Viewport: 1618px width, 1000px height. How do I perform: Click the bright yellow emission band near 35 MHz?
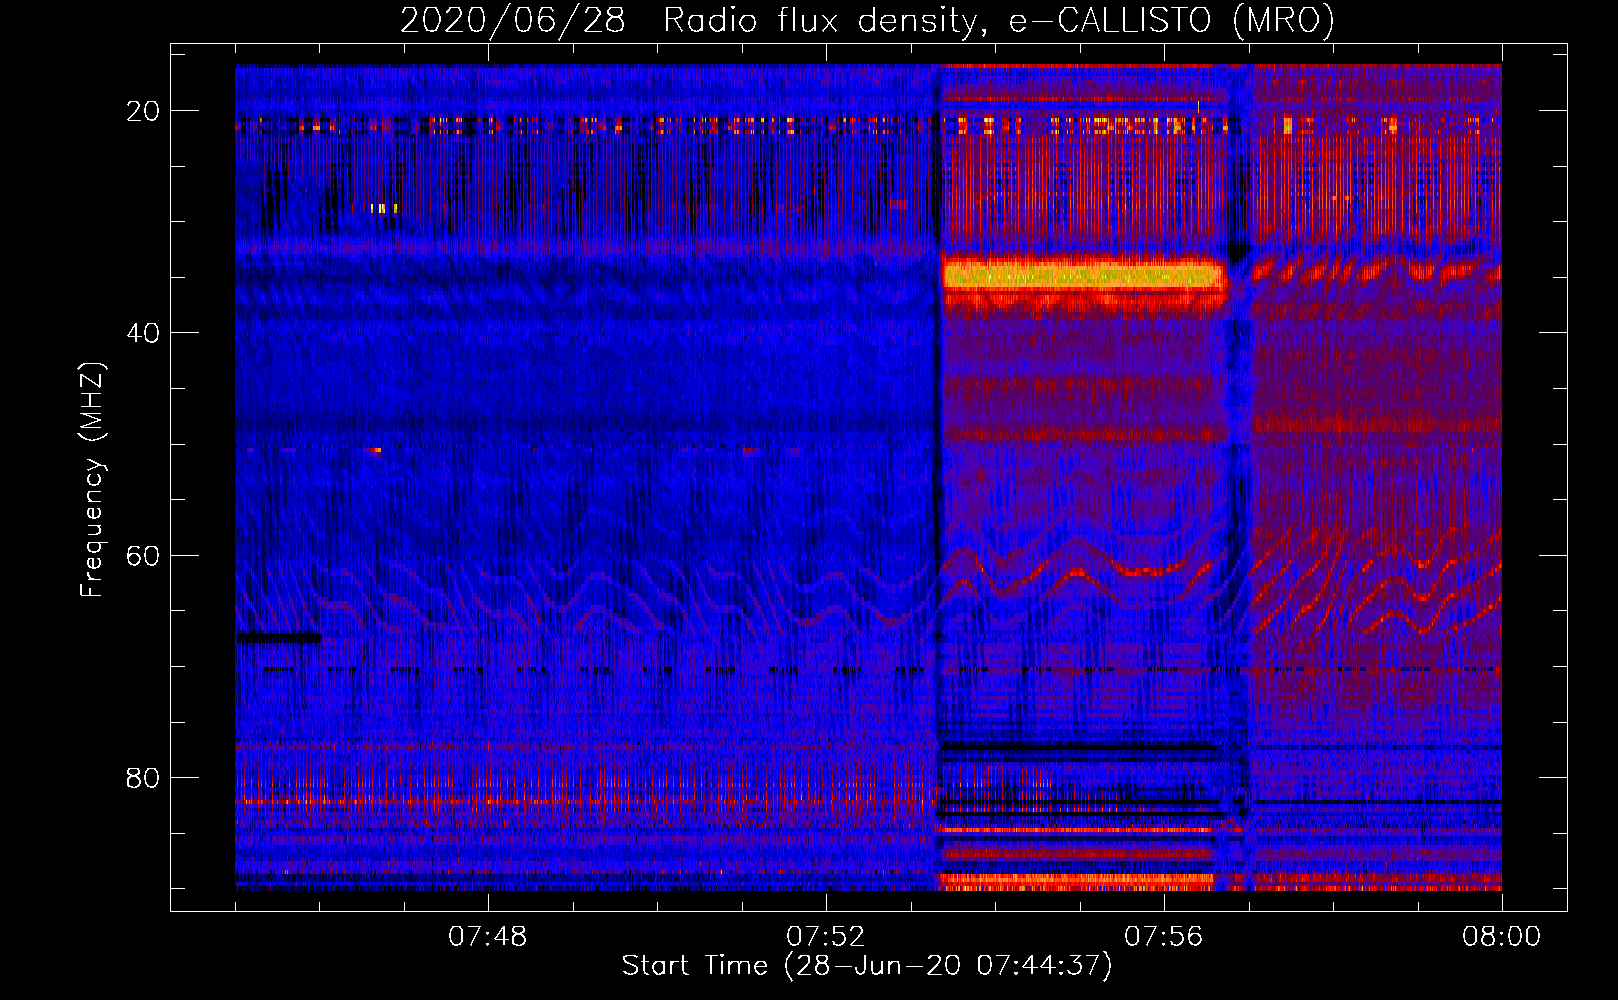click(1084, 275)
